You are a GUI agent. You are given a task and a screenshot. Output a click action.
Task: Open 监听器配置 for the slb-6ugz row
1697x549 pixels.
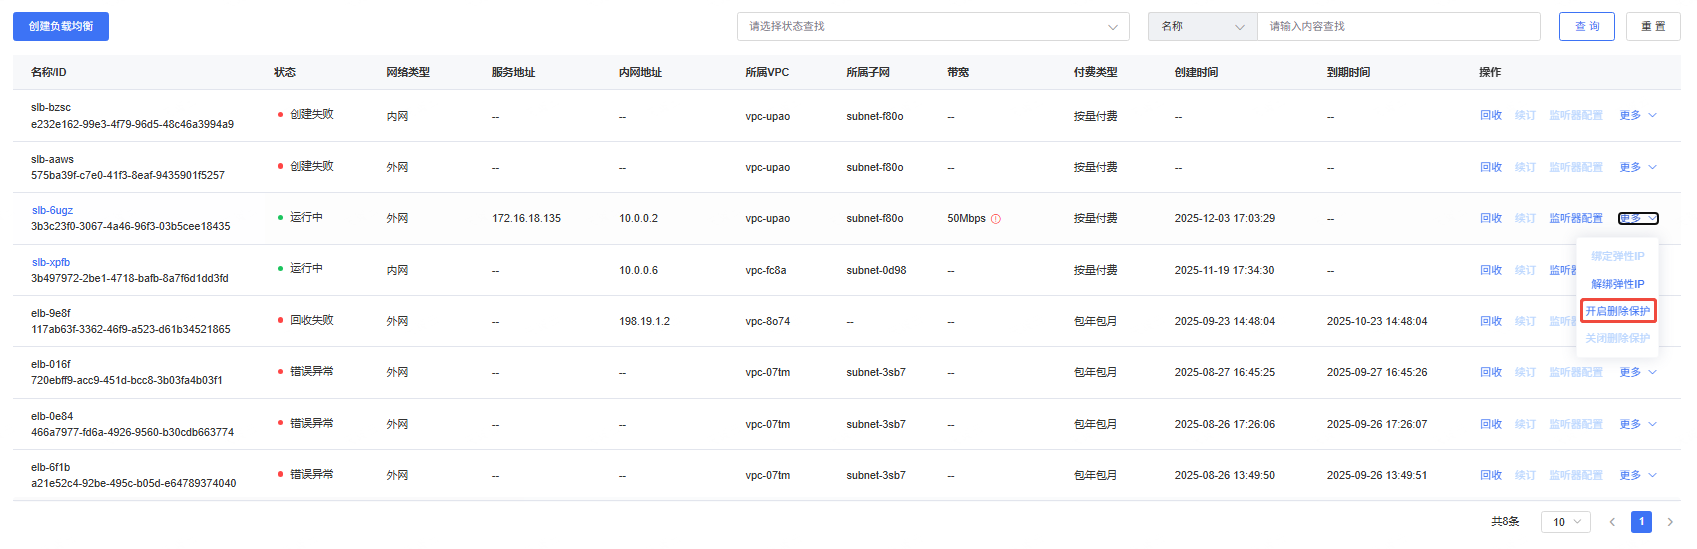tap(1575, 219)
